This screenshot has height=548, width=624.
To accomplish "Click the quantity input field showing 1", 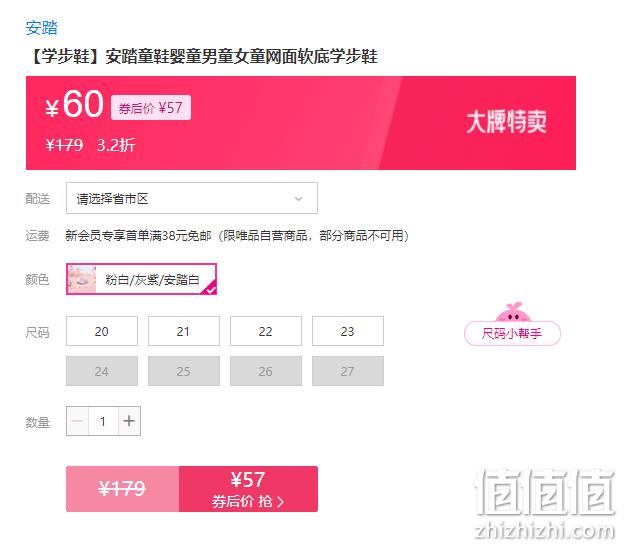I will click(x=103, y=421).
